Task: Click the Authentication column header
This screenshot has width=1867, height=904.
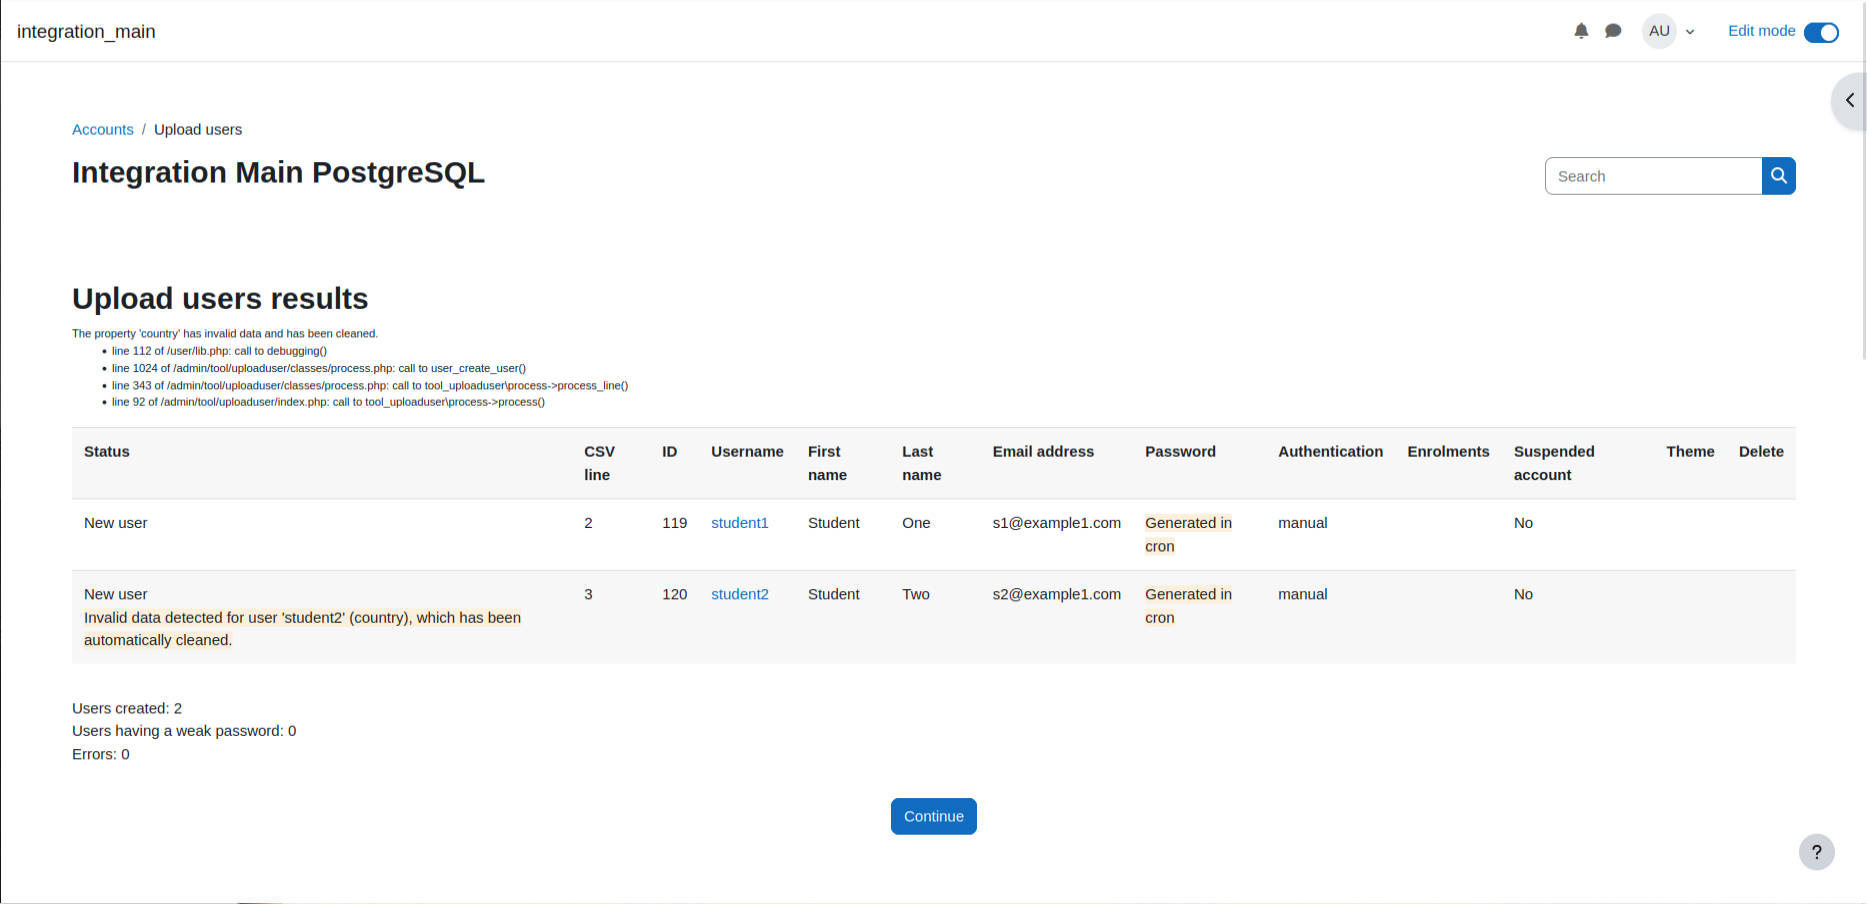Action: (x=1330, y=452)
